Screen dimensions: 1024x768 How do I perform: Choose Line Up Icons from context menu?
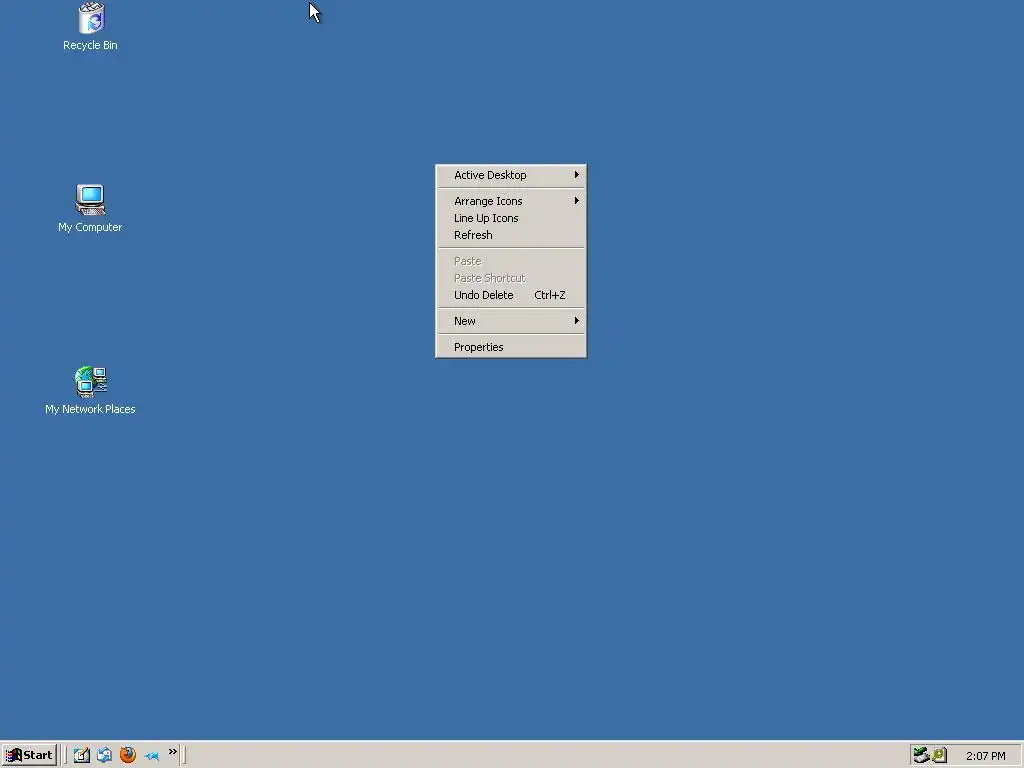pos(511,218)
